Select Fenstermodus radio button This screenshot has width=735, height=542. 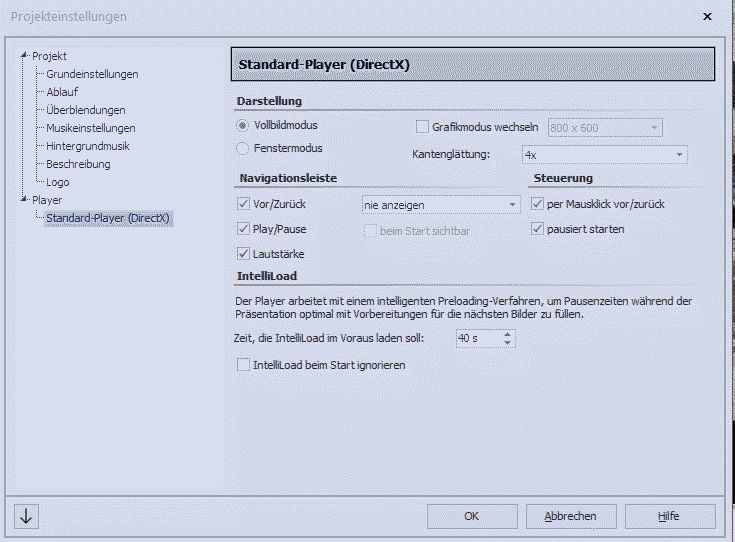coord(243,149)
